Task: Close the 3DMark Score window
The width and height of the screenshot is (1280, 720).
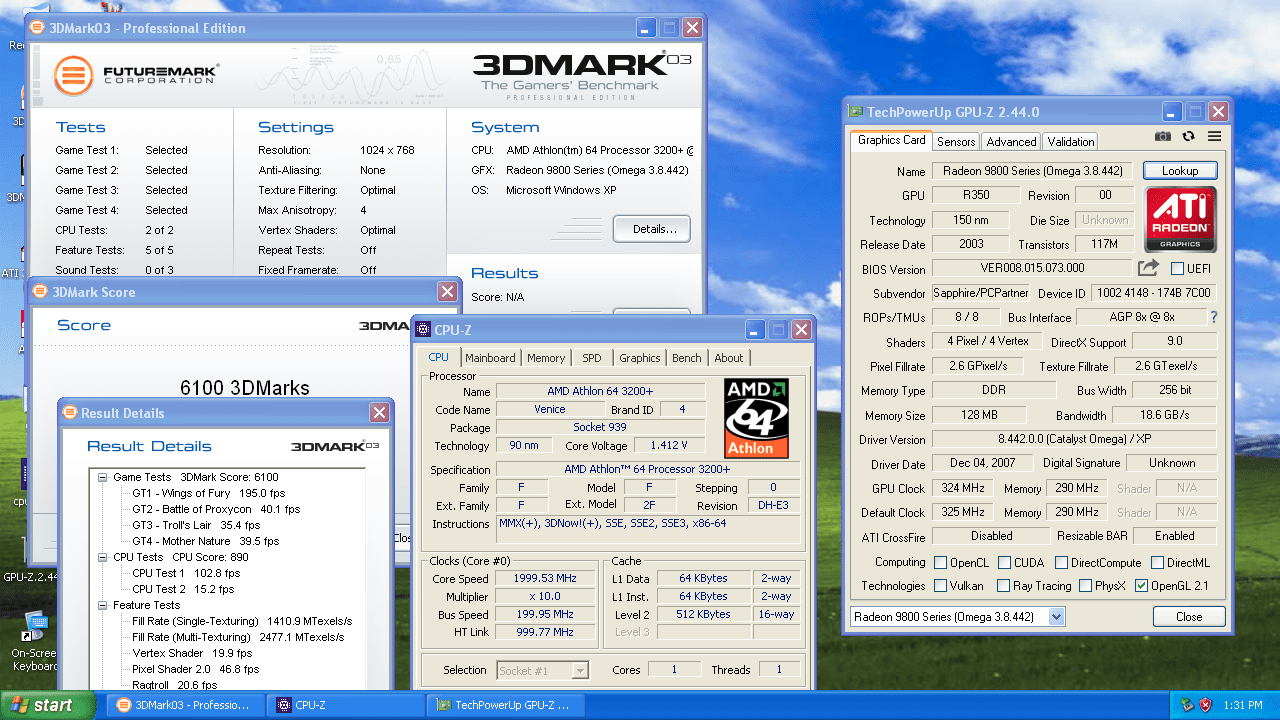Action: pos(447,292)
